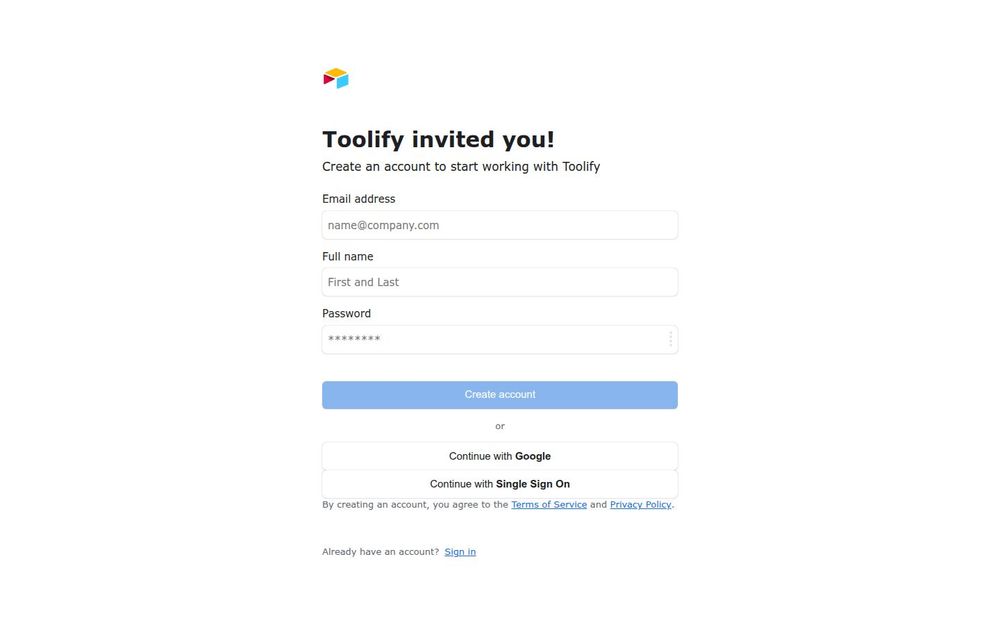This screenshot has height=625, width=1000.
Task: Open the Terms of Service link
Action: click(x=548, y=505)
